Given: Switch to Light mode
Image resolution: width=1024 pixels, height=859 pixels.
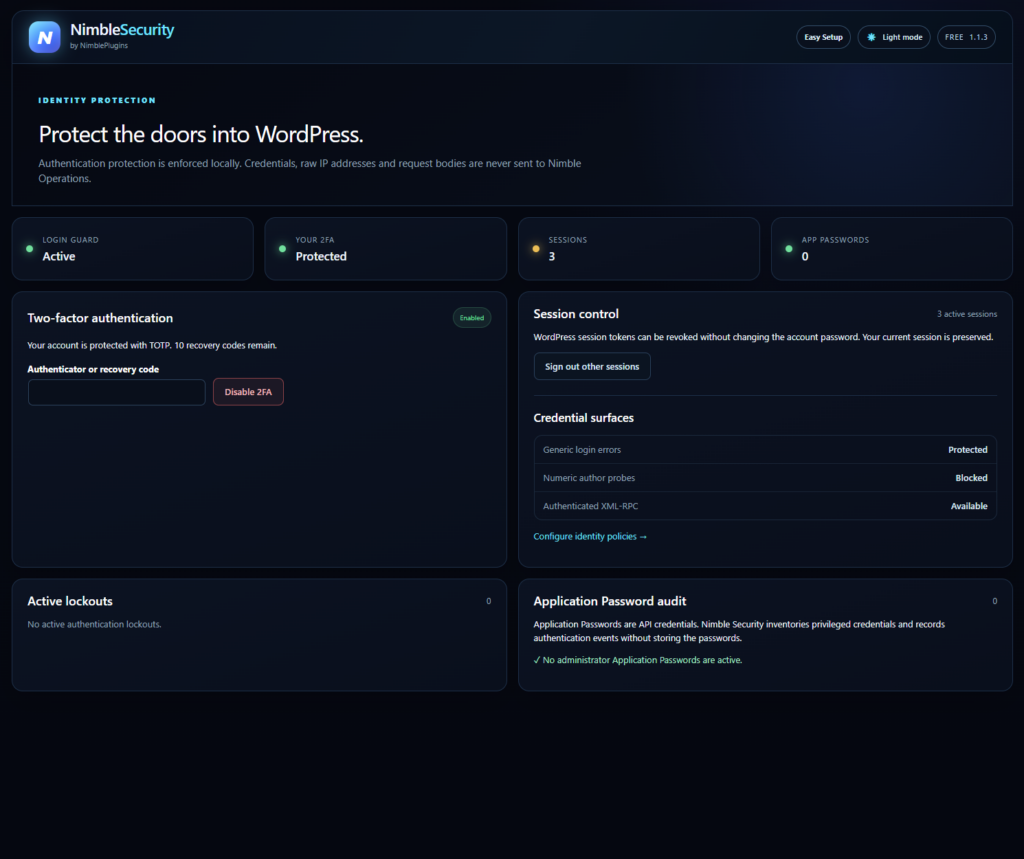Looking at the screenshot, I should 893,37.
